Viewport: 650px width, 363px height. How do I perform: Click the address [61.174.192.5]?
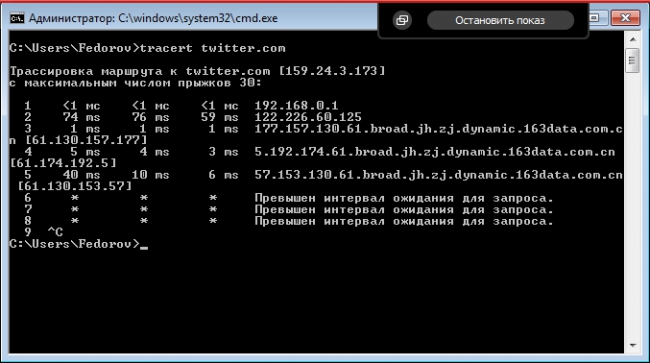[63, 163]
